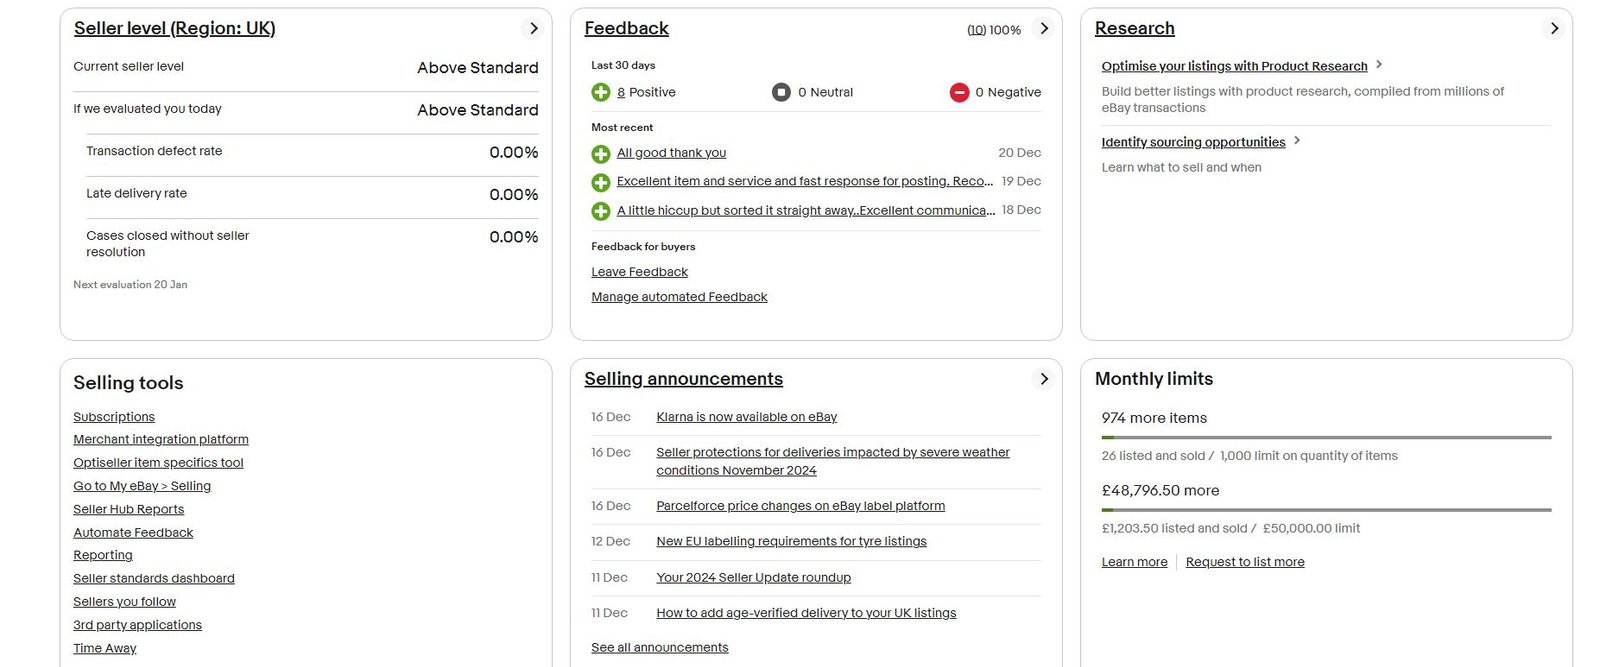Open Seller level panel via its chevron
1600x667 pixels.
pos(534,28)
